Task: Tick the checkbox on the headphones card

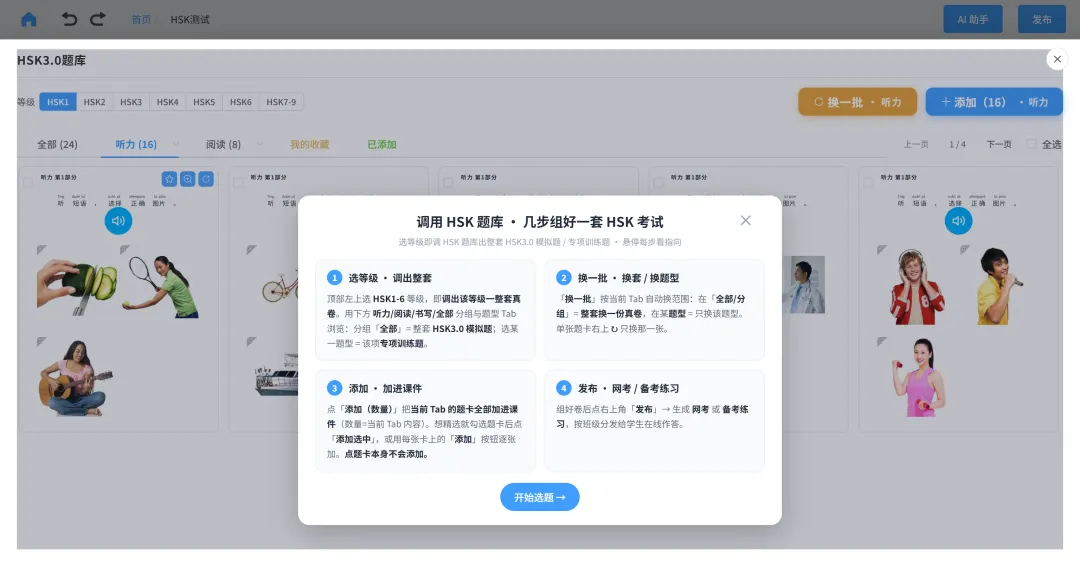Action: coord(869,183)
